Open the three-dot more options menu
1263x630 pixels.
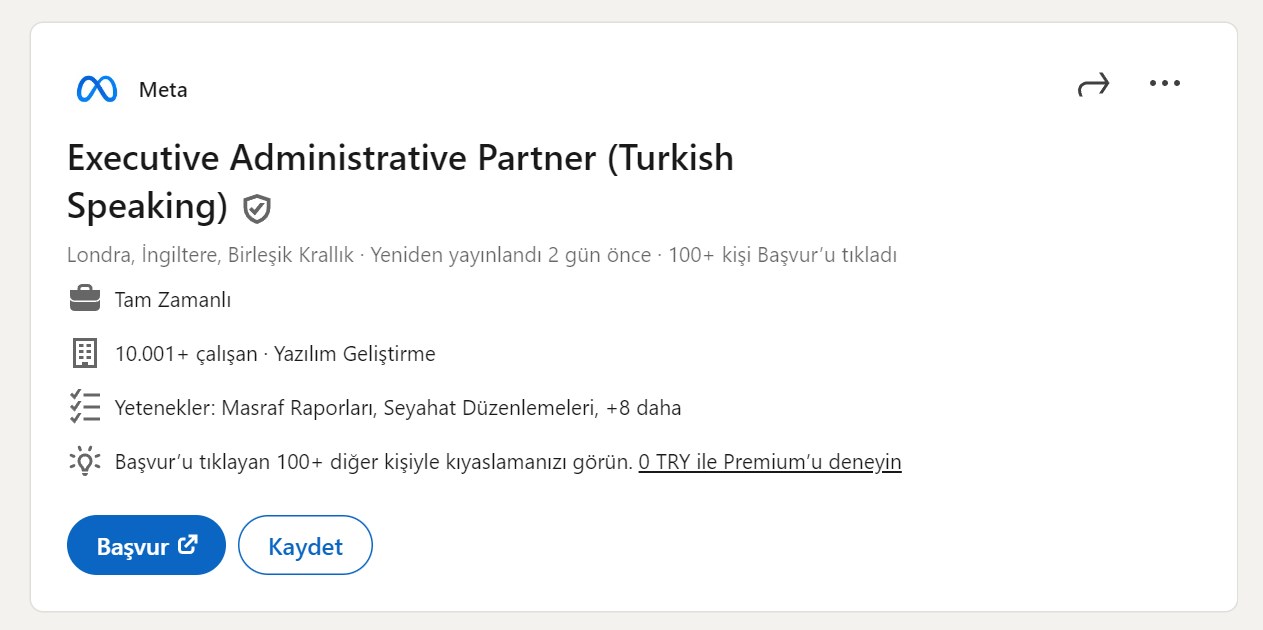pos(1165,84)
